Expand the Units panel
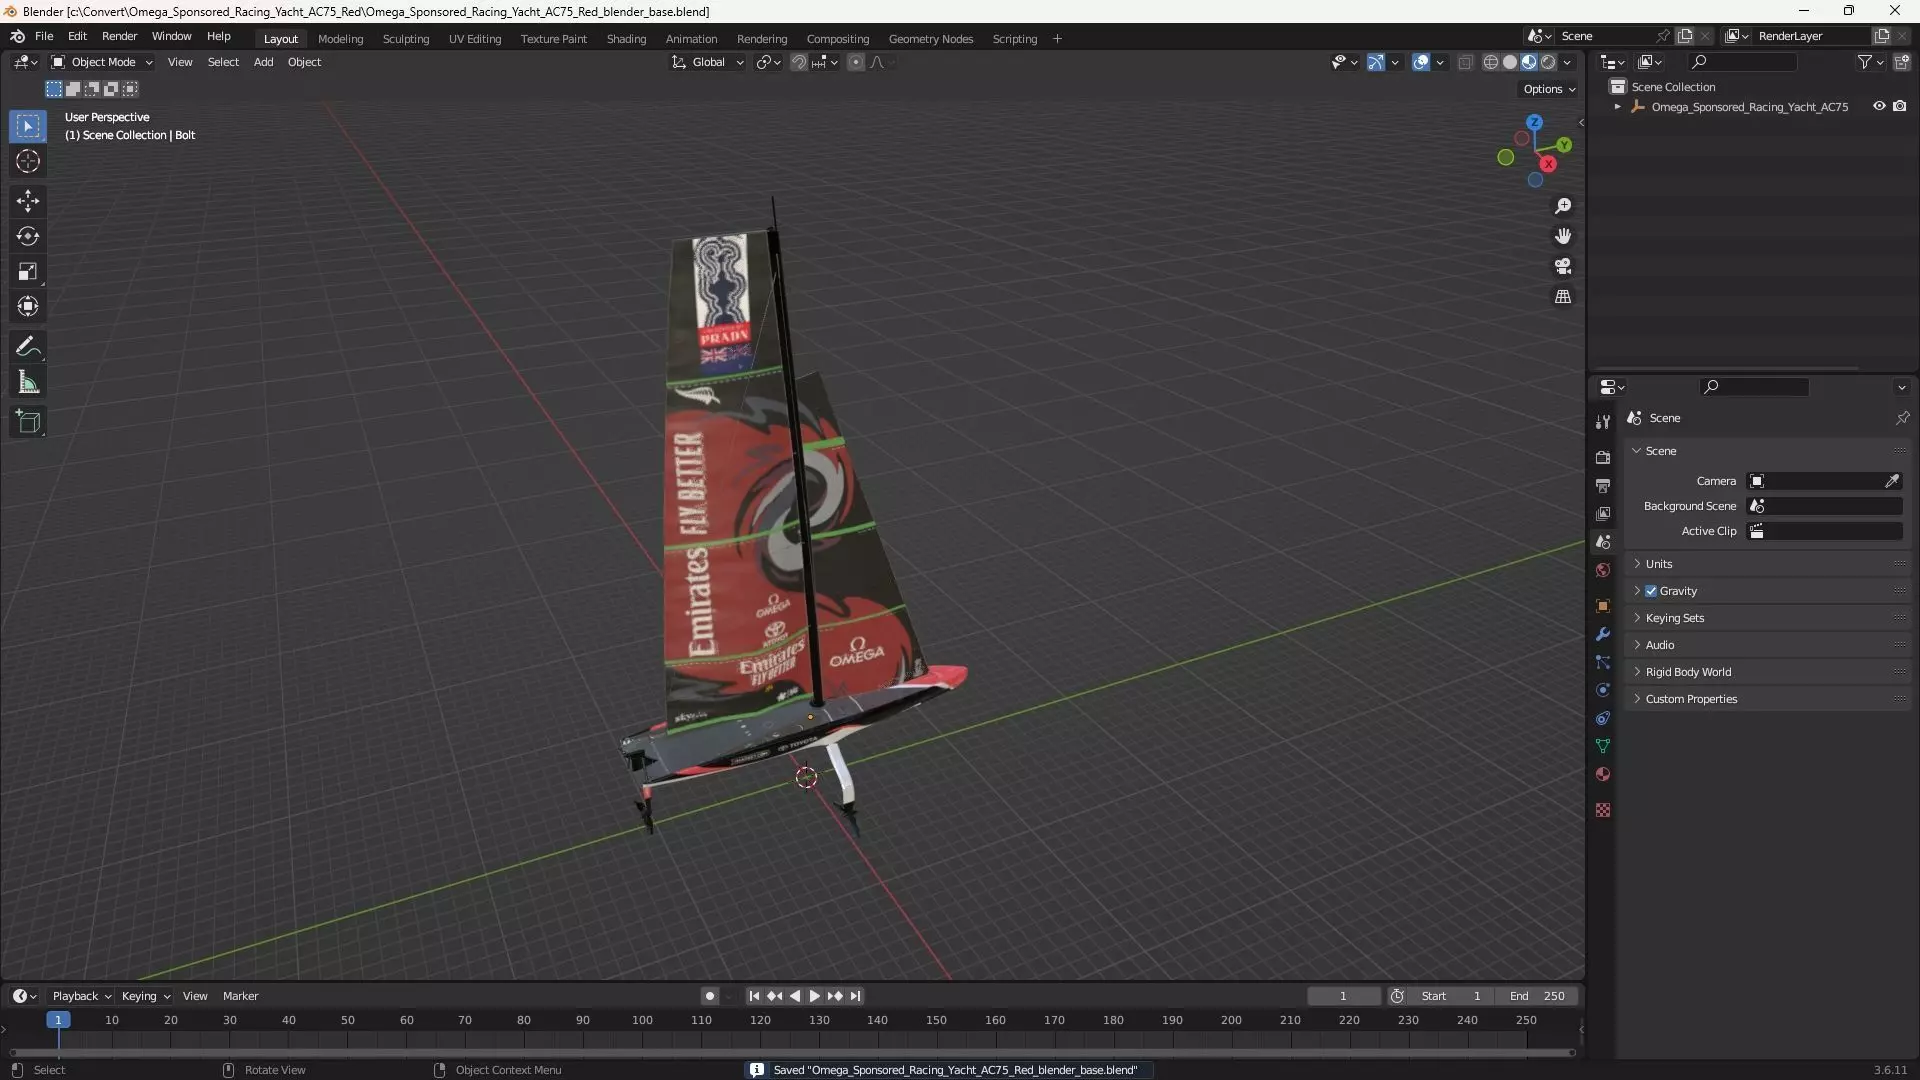The height and width of the screenshot is (1080, 1920). [1658, 564]
